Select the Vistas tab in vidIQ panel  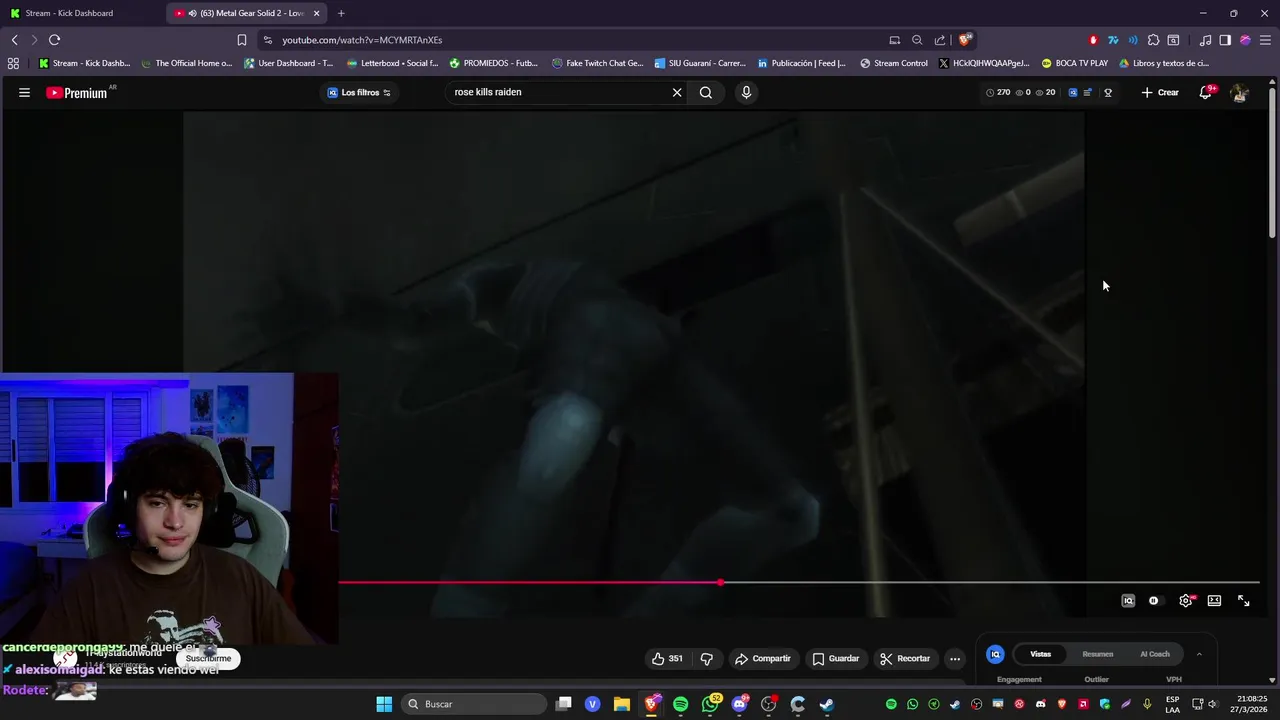[1041, 654]
